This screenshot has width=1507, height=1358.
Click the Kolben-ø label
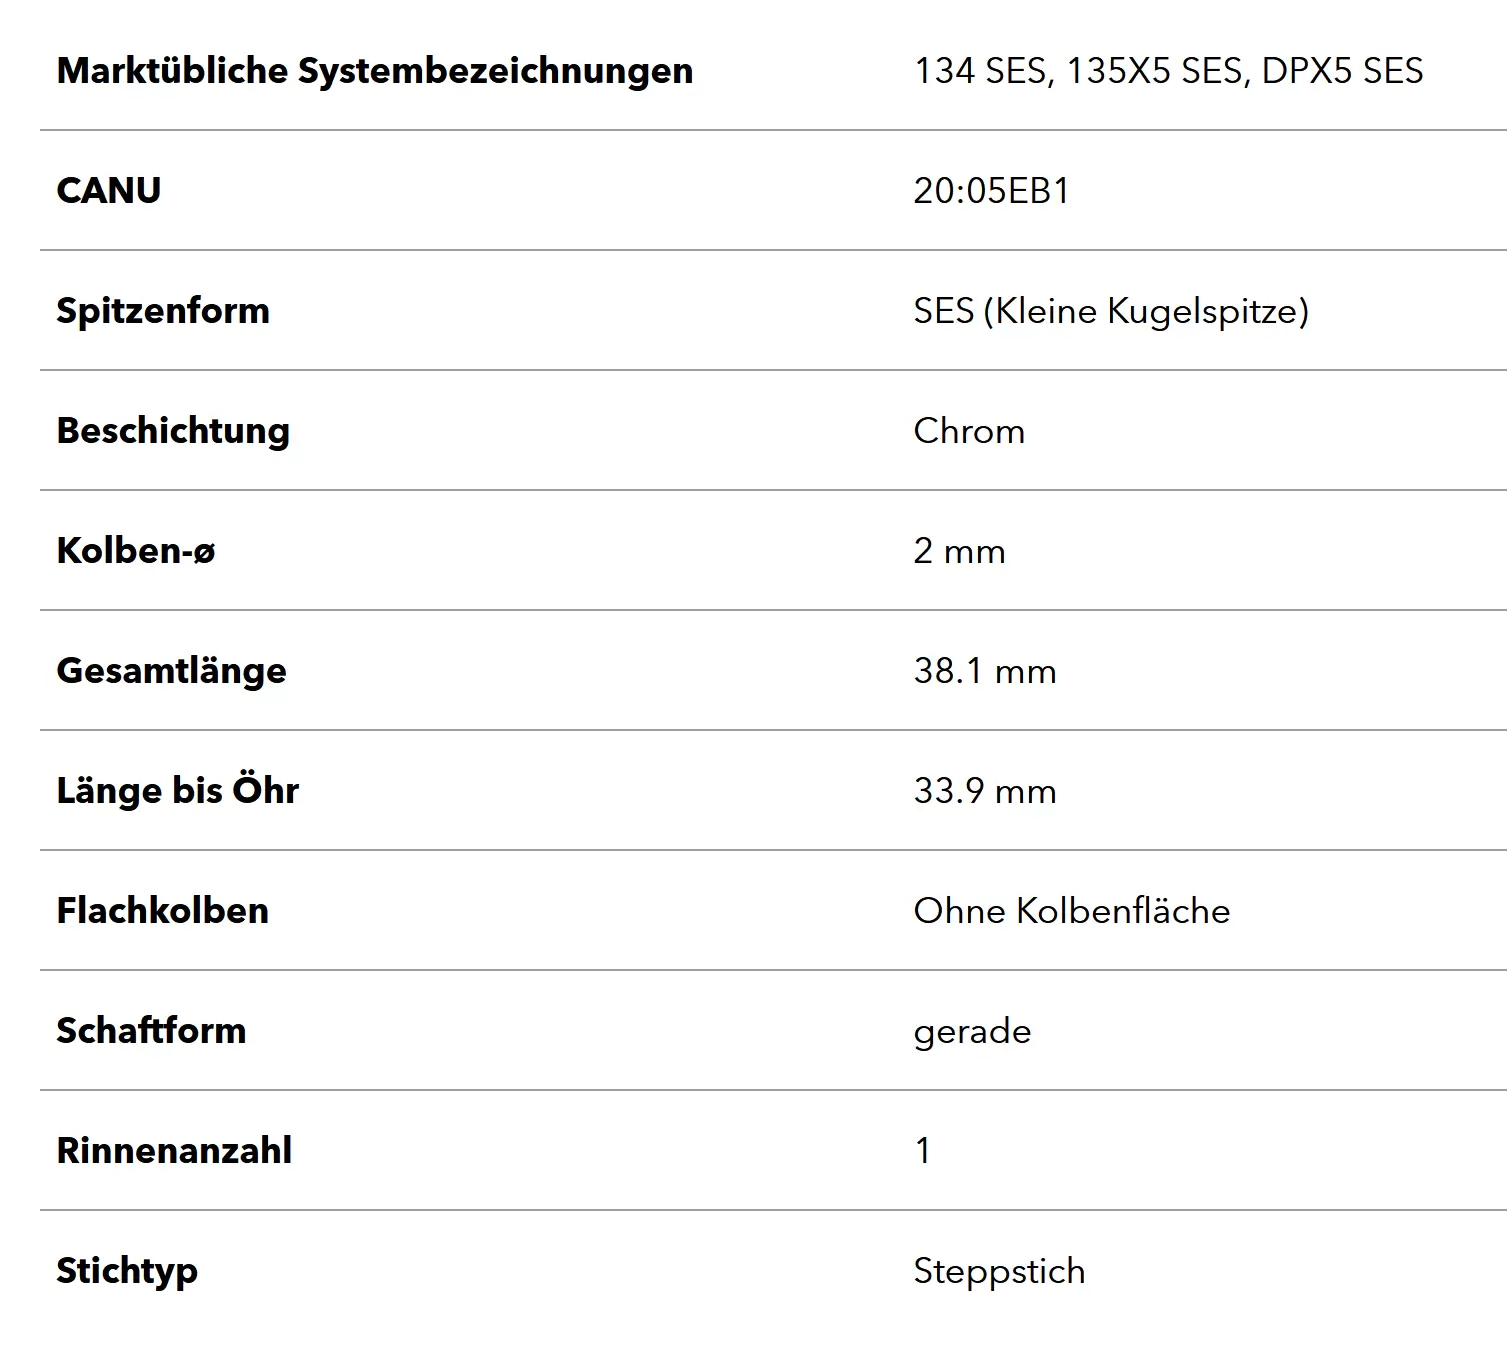pyautogui.click(x=136, y=551)
